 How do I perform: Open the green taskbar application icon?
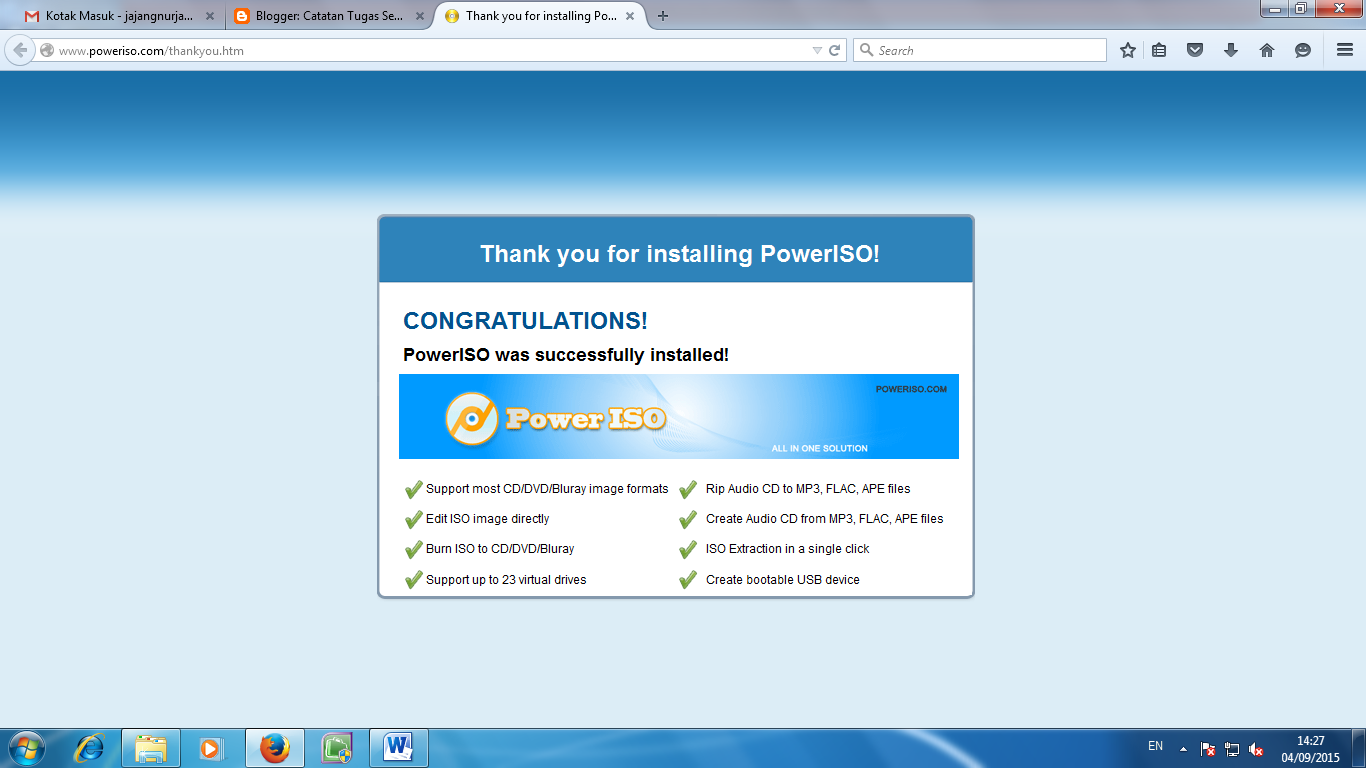click(x=337, y=748)
